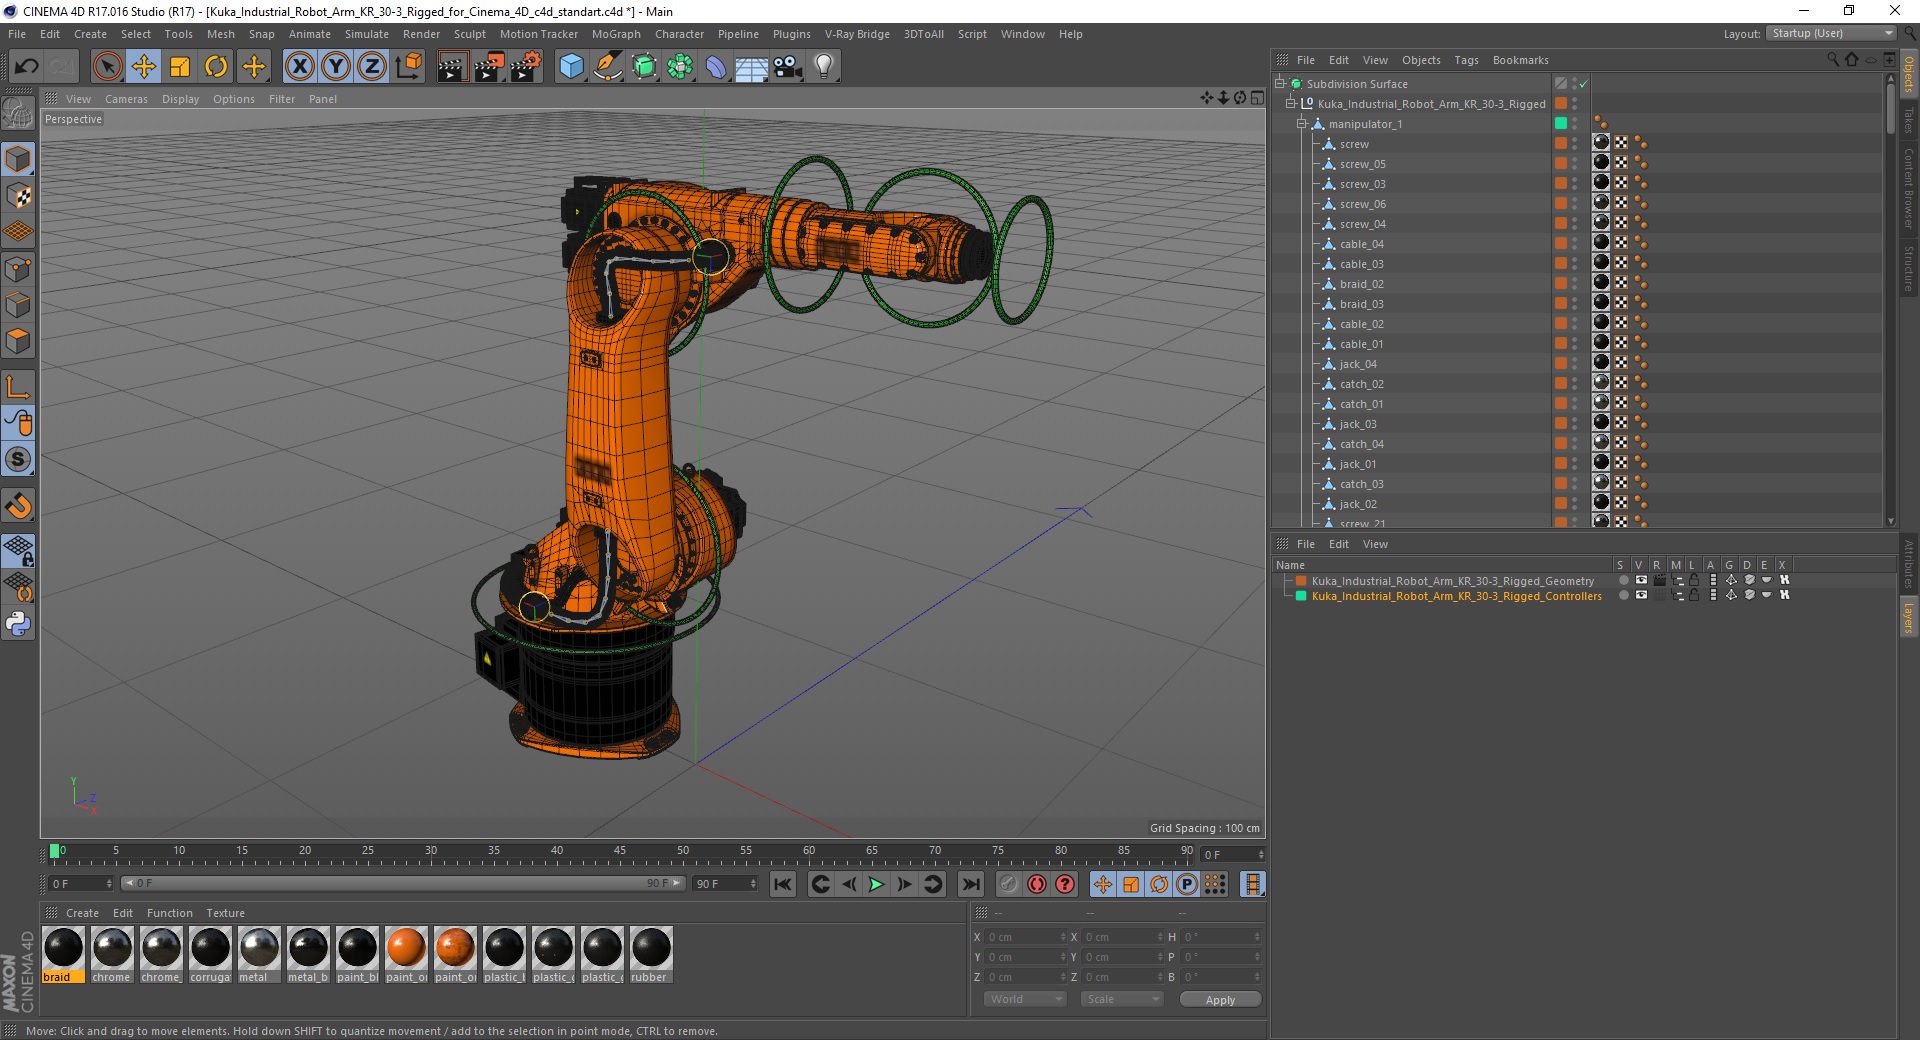
Task: Switch the coordinate system icon
Action: pos(408,67)
